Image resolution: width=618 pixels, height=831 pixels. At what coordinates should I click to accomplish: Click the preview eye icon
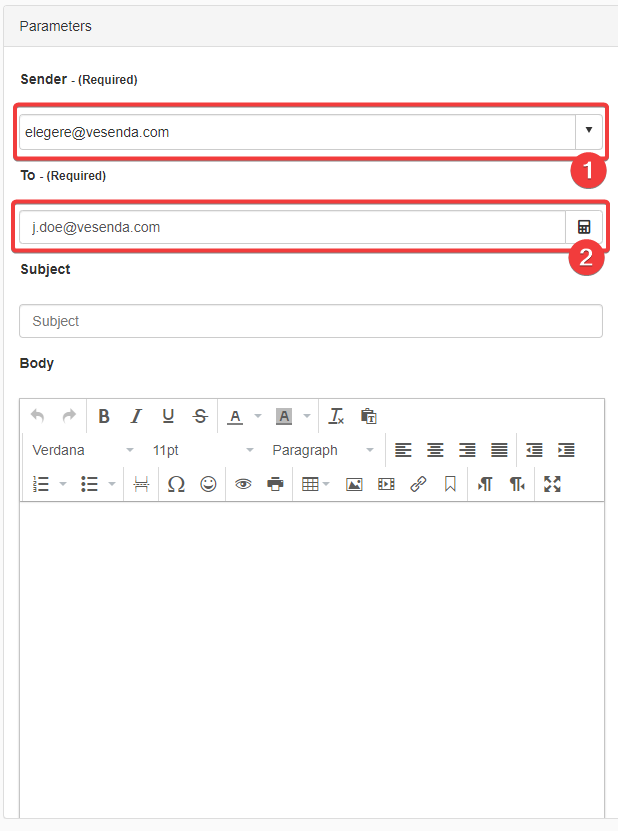(243, 484)
